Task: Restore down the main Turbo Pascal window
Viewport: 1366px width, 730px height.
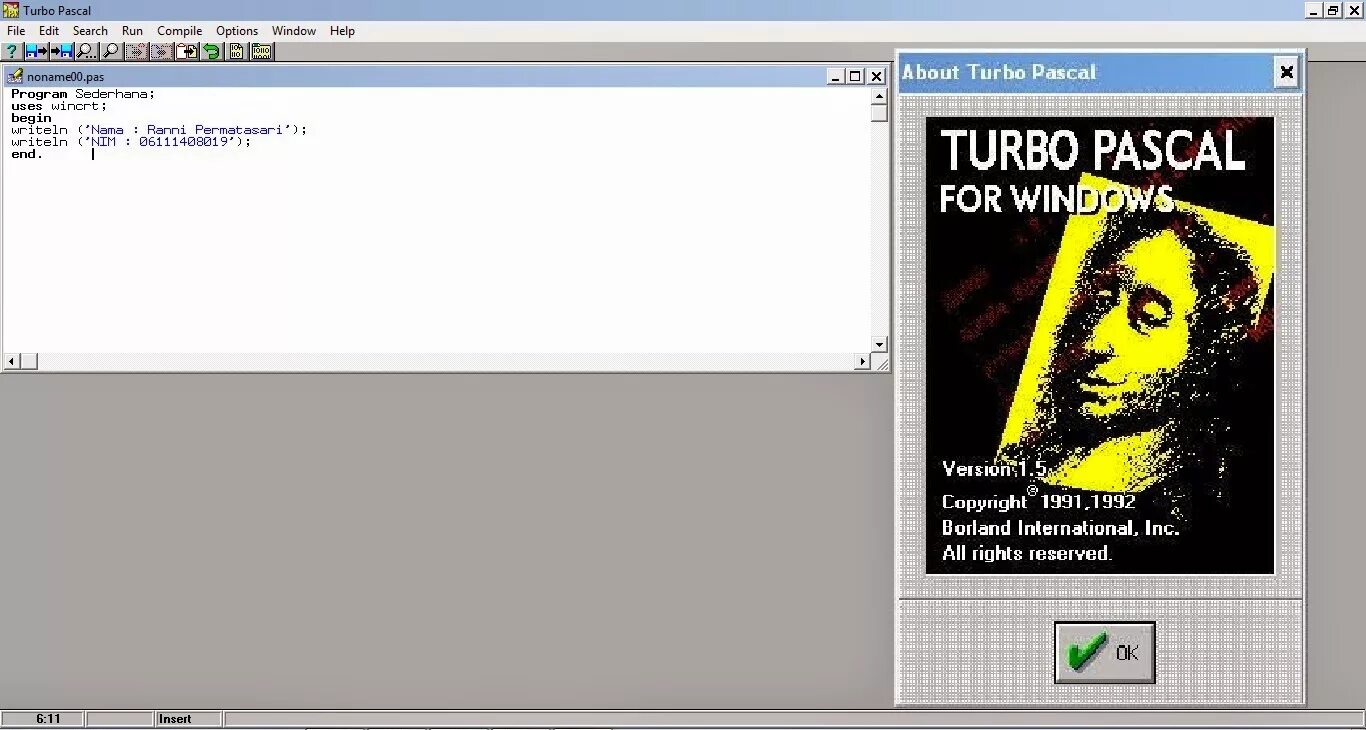Action: (x=1333, y=10)
